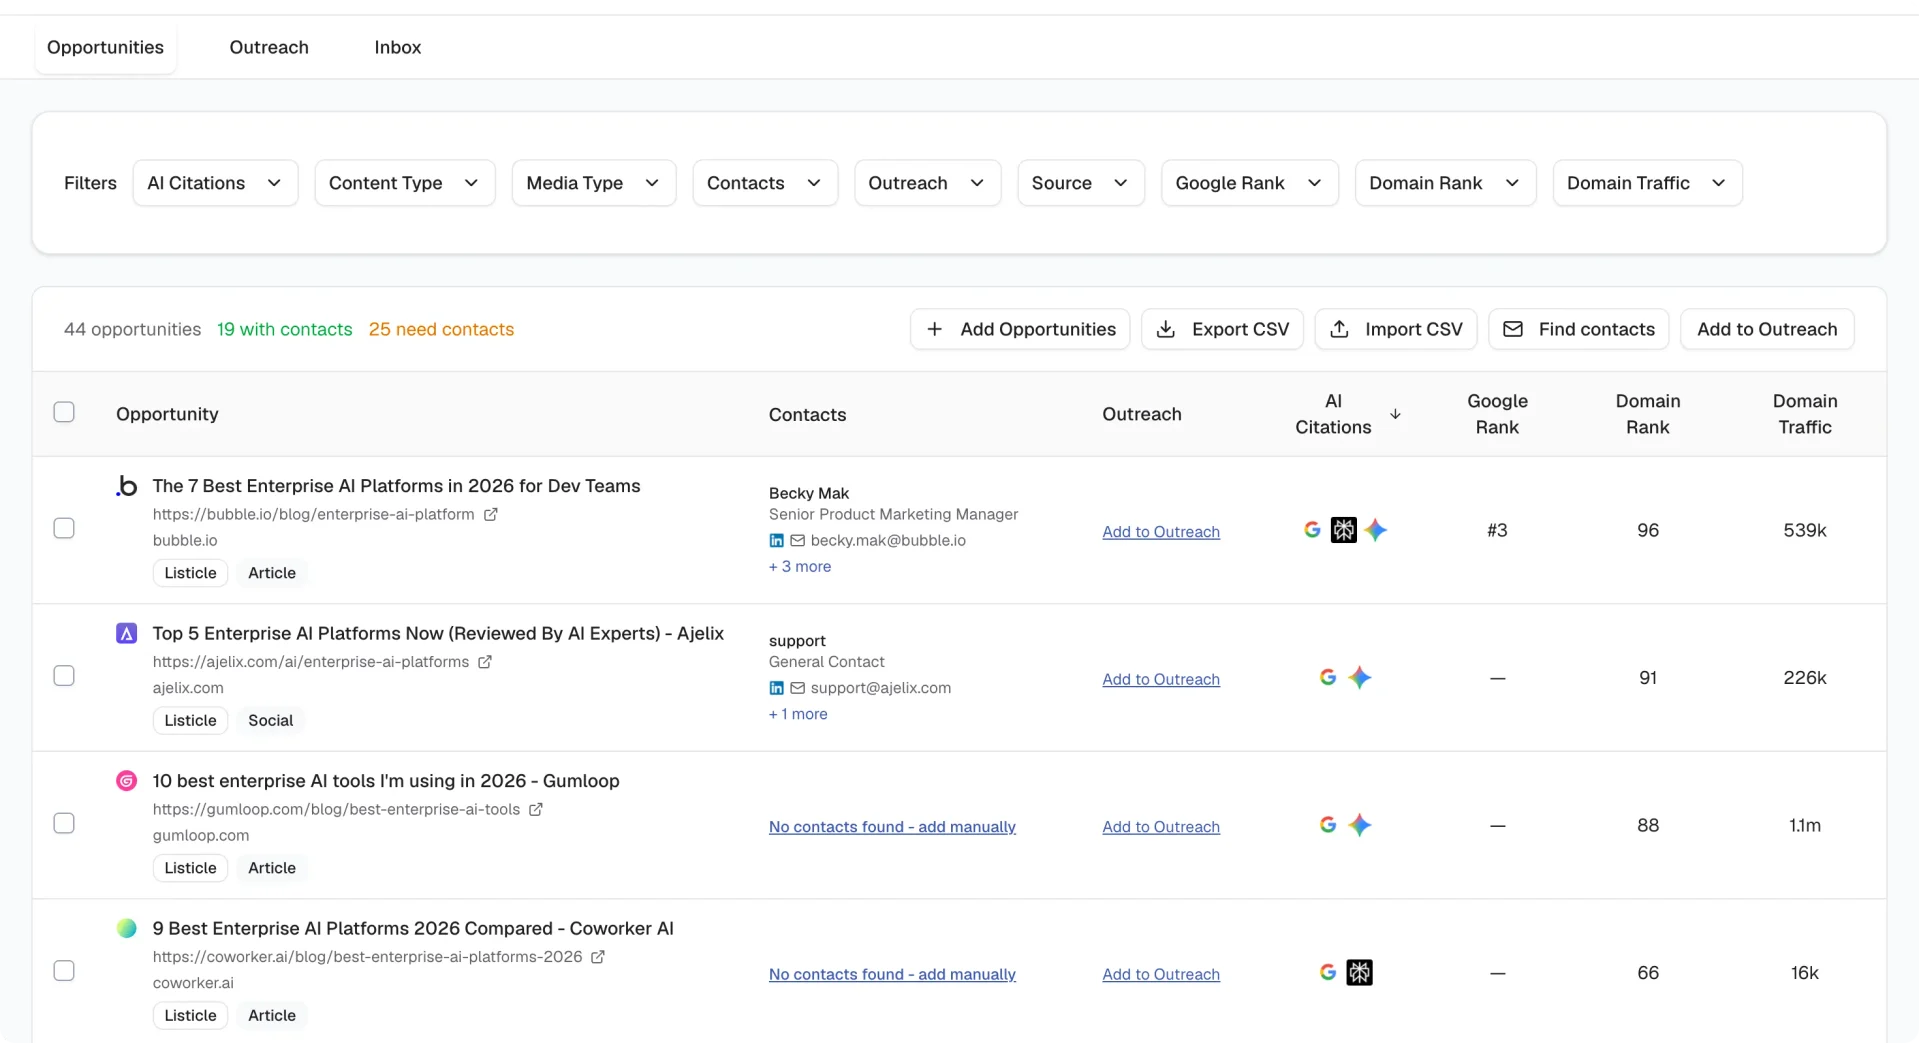Click the toolbar Add to Outreach button
This screenshot has width=1919, height=1043.
[x=1767, y=329]
